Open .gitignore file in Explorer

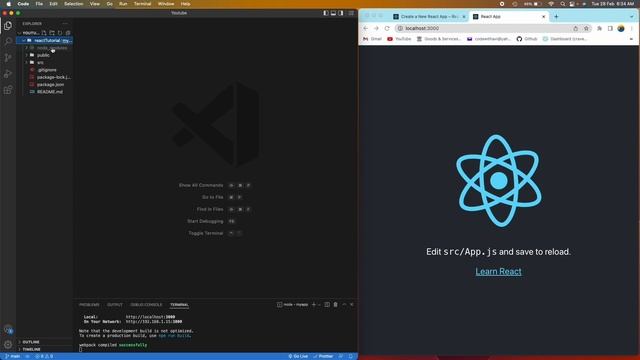click(x=45, y=70)
